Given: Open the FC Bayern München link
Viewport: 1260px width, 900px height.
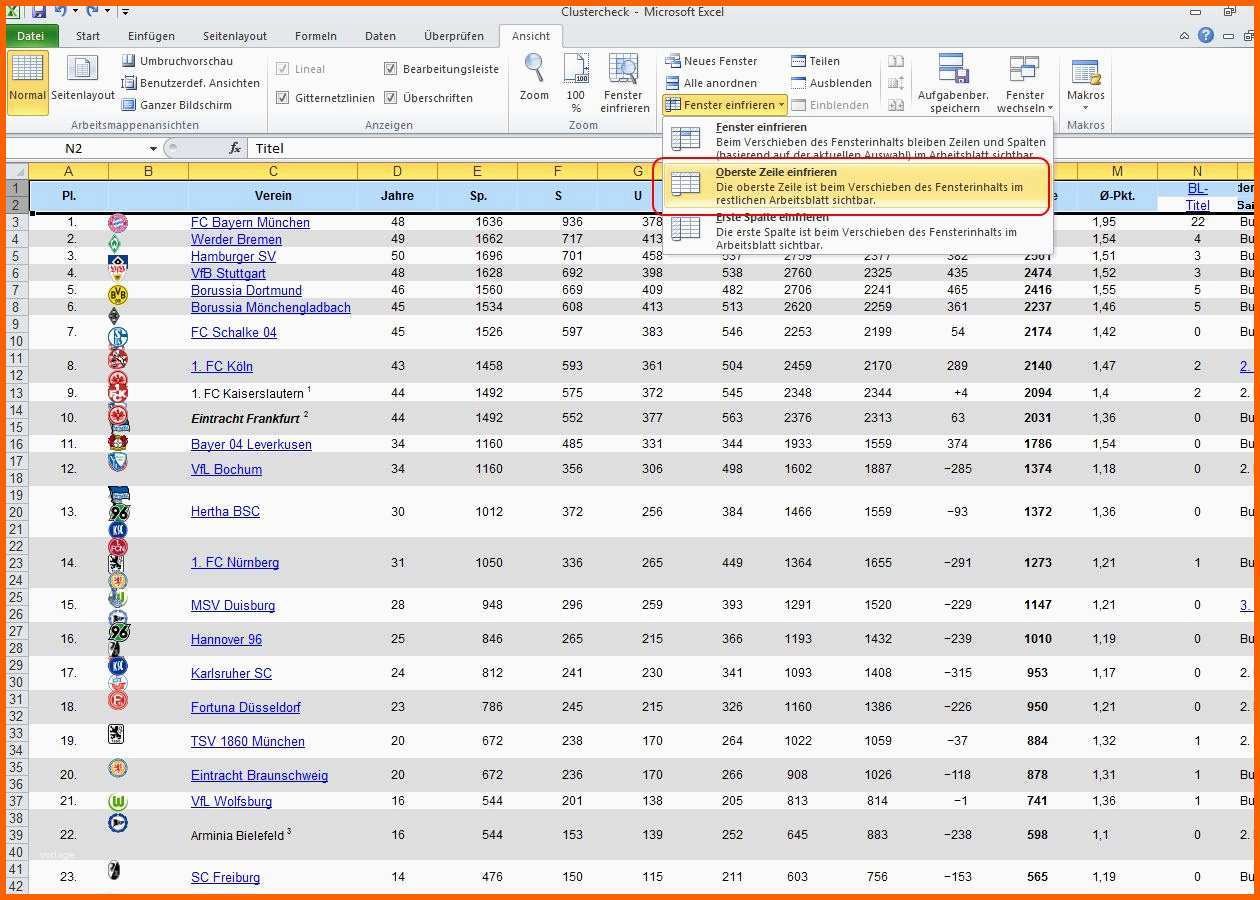Looking at the screenshot, I should coord(250,222).
